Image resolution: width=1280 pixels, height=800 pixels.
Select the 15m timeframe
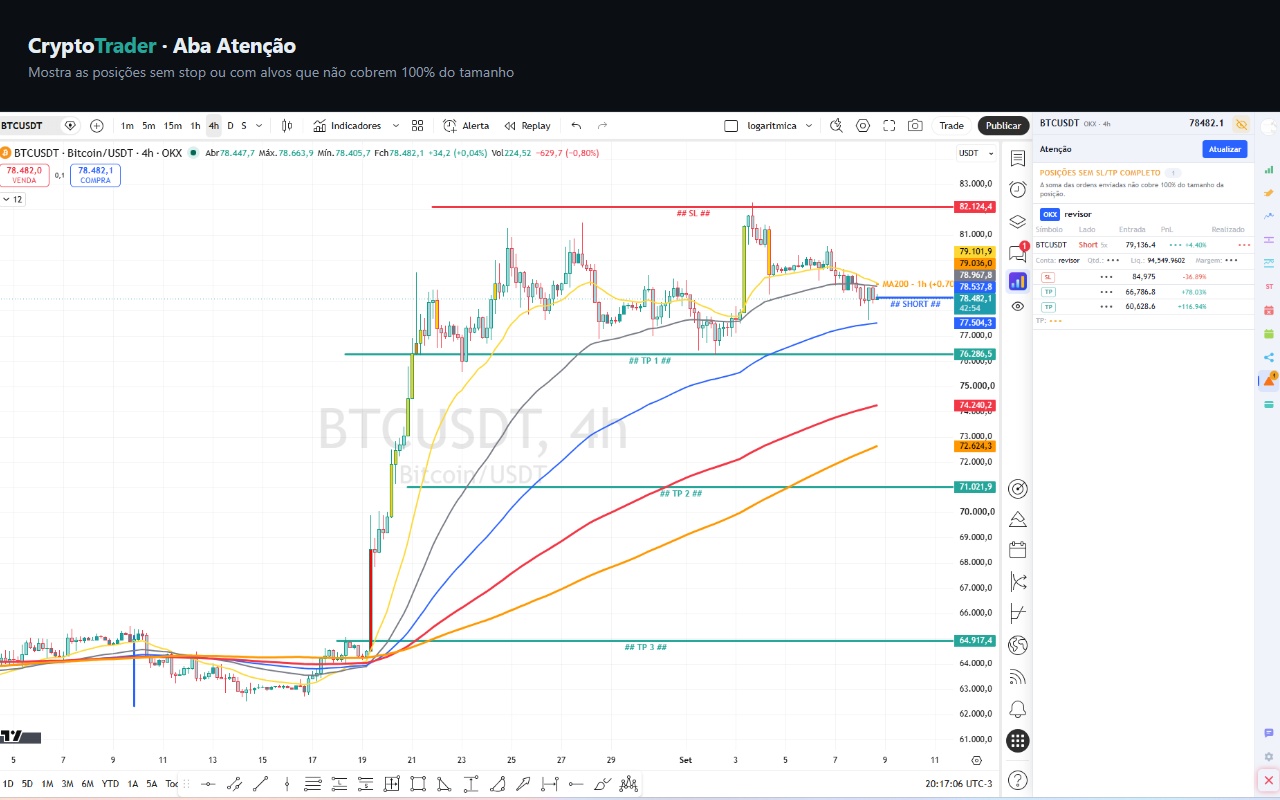point(173,126)
